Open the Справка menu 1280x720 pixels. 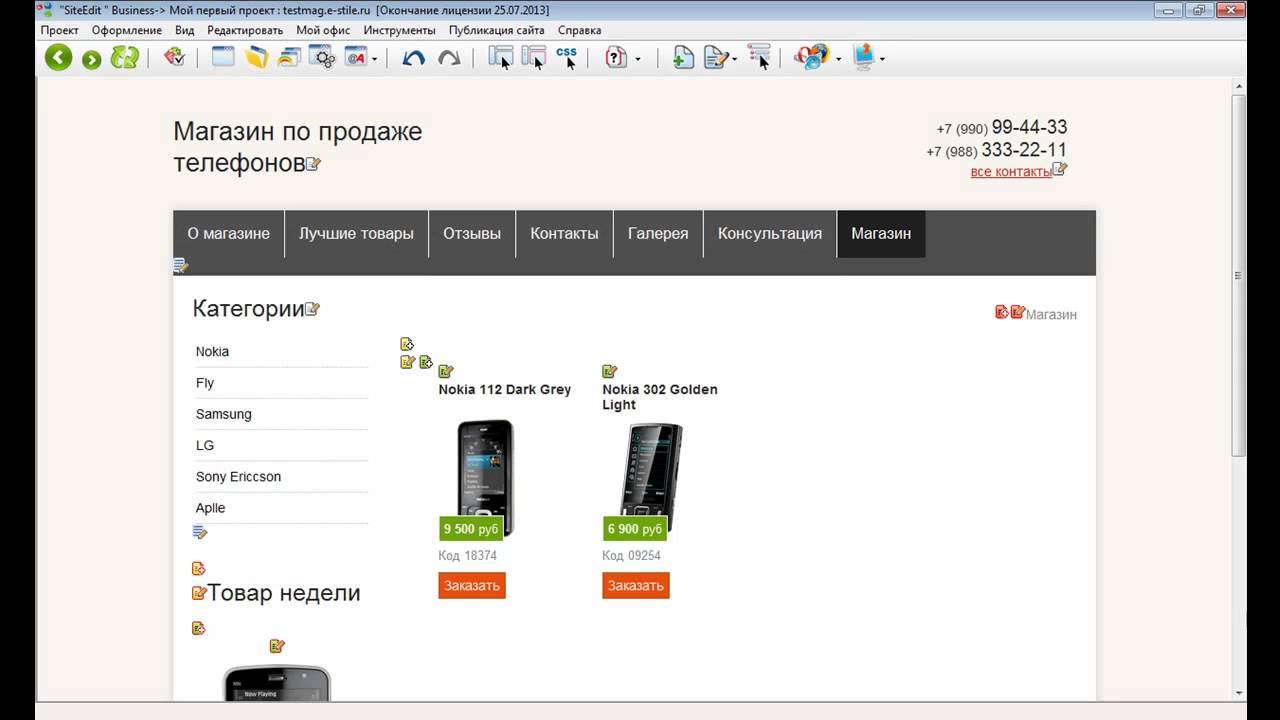pyautogui.click(x=580, y=30)
